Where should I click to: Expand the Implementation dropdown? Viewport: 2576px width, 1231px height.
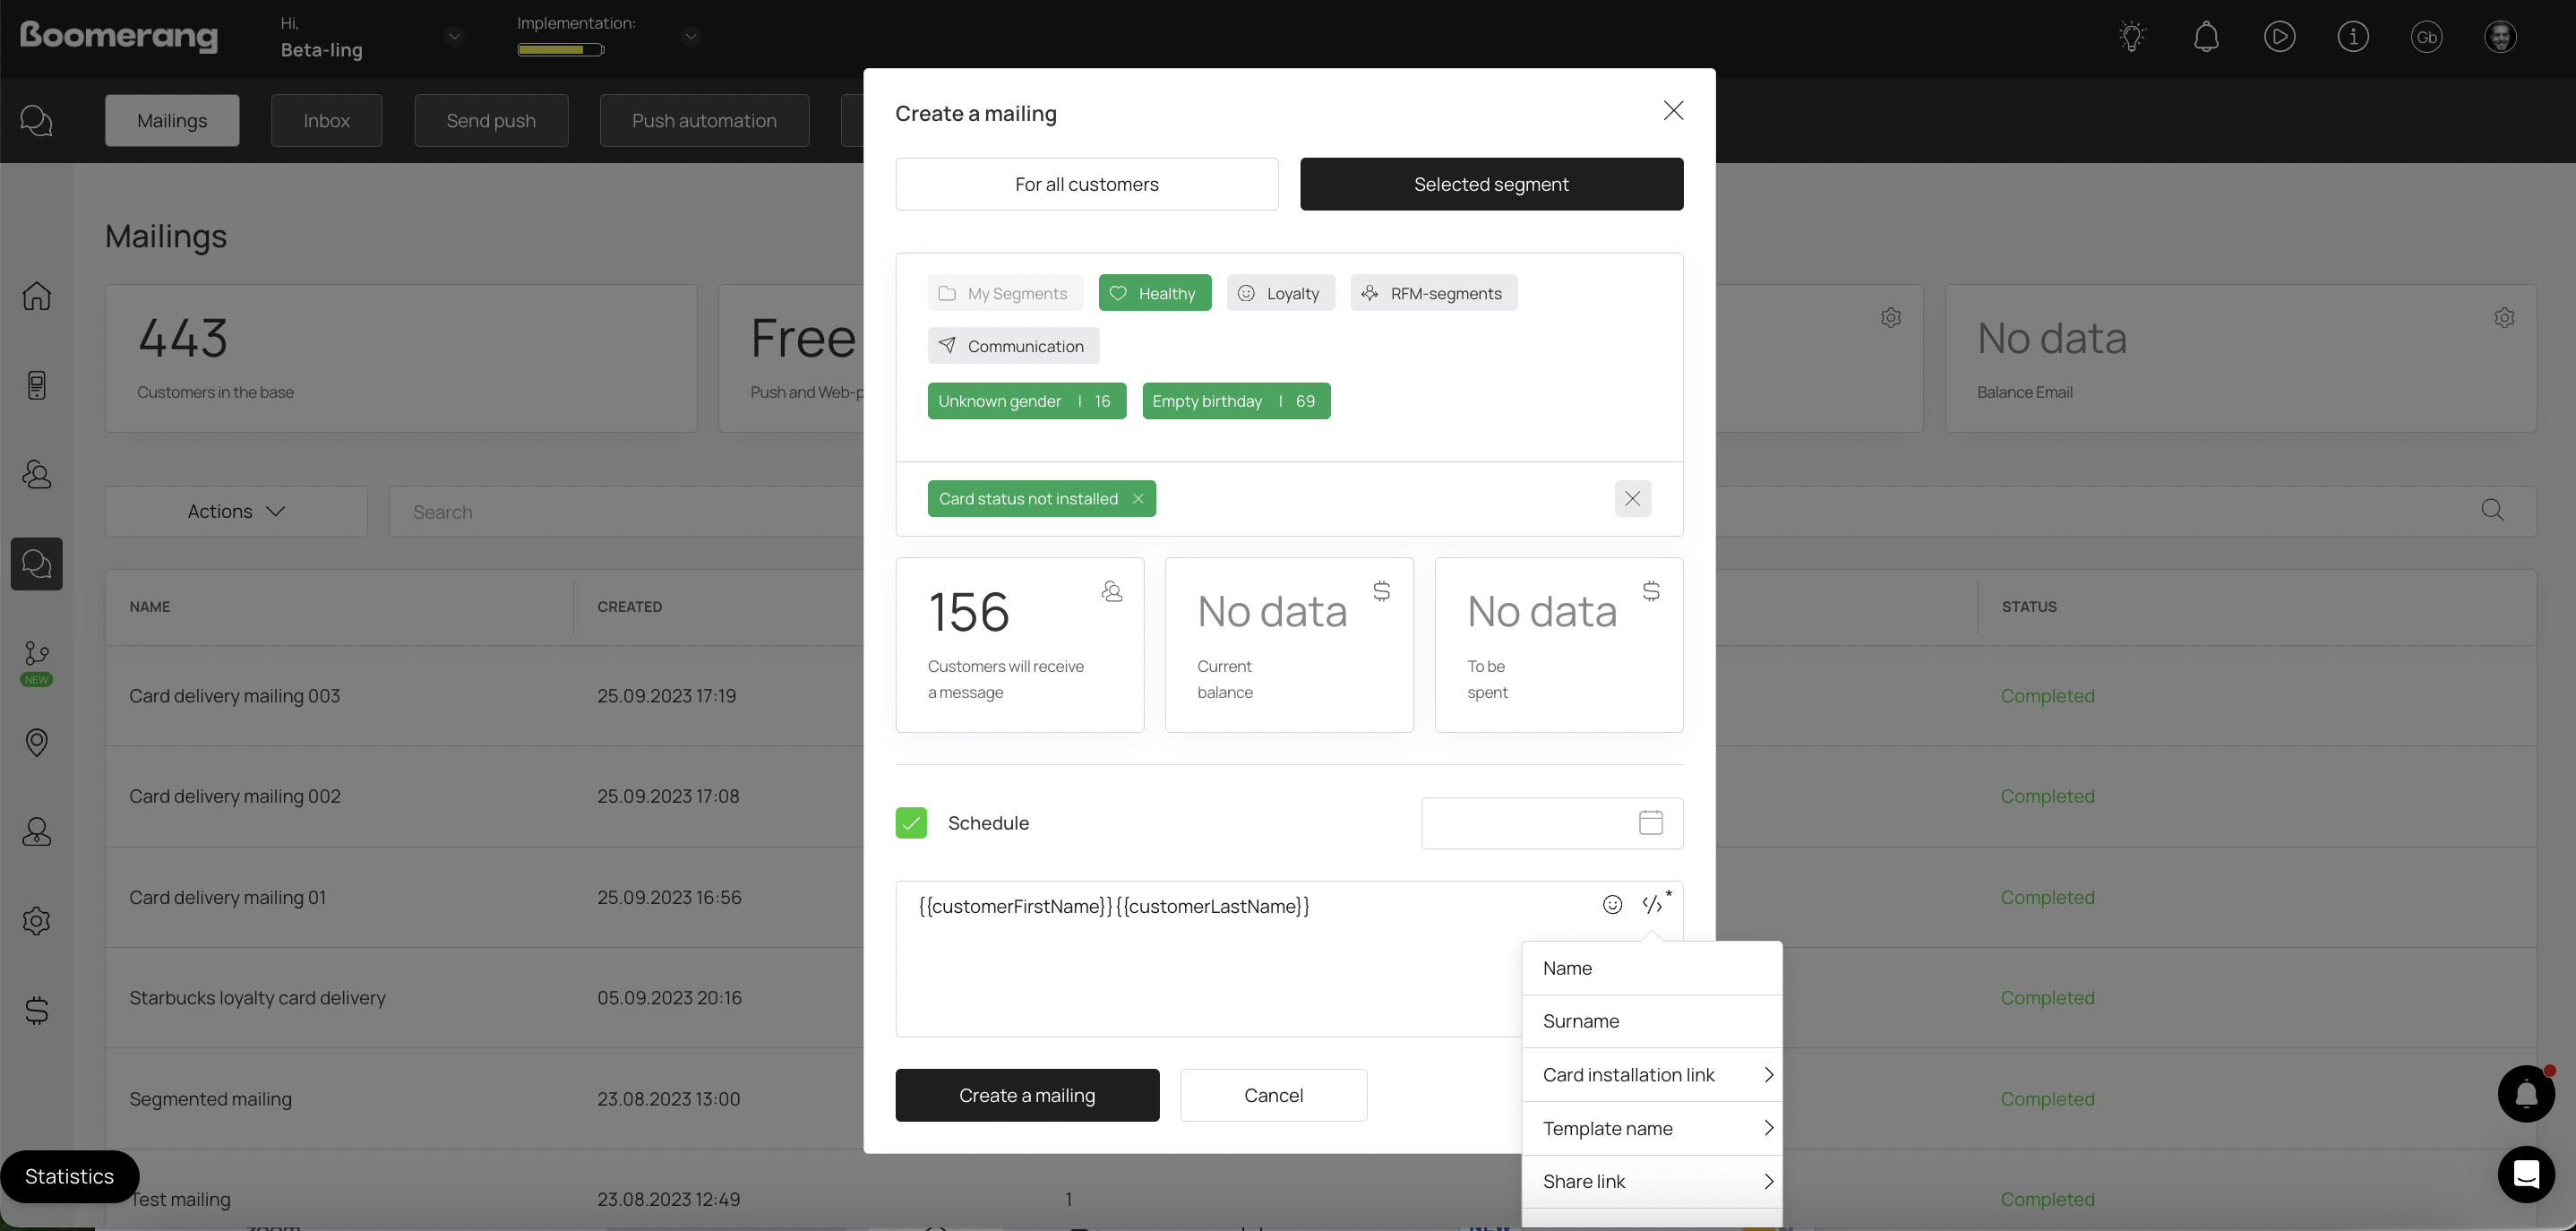click(x=690, y=37)
